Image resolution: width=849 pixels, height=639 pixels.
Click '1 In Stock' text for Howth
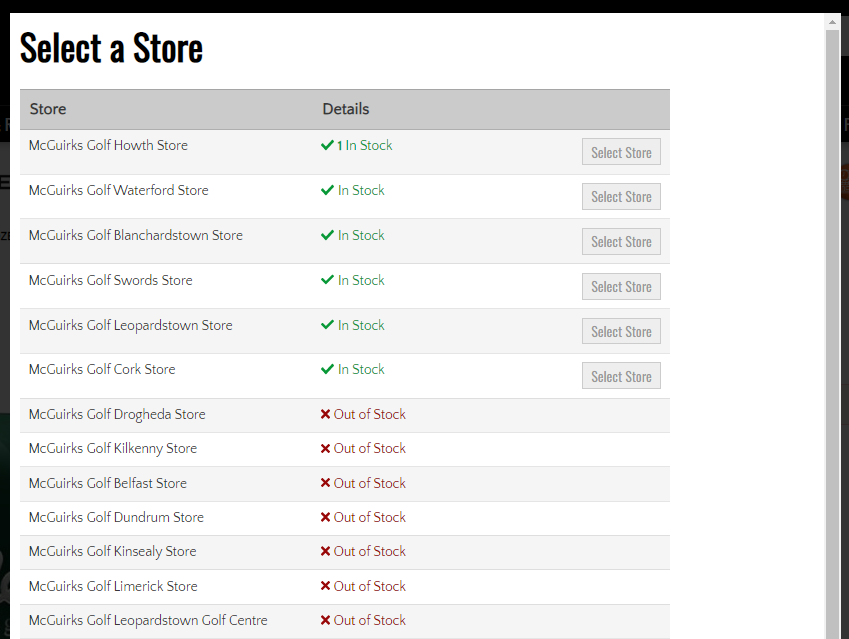(364, 145)
